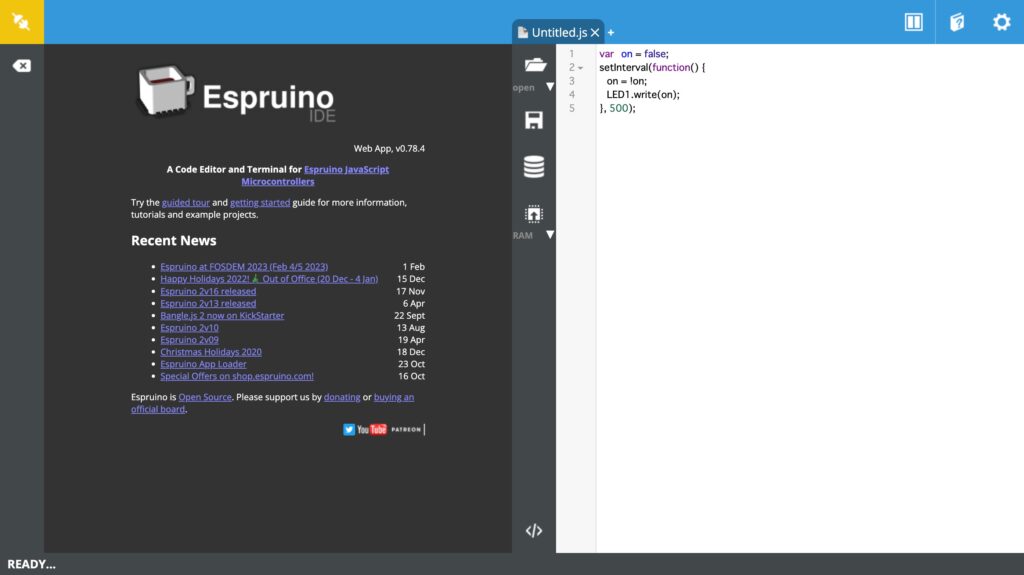
Task: Open settings with the gear icon
Action: click(1001, 22)
